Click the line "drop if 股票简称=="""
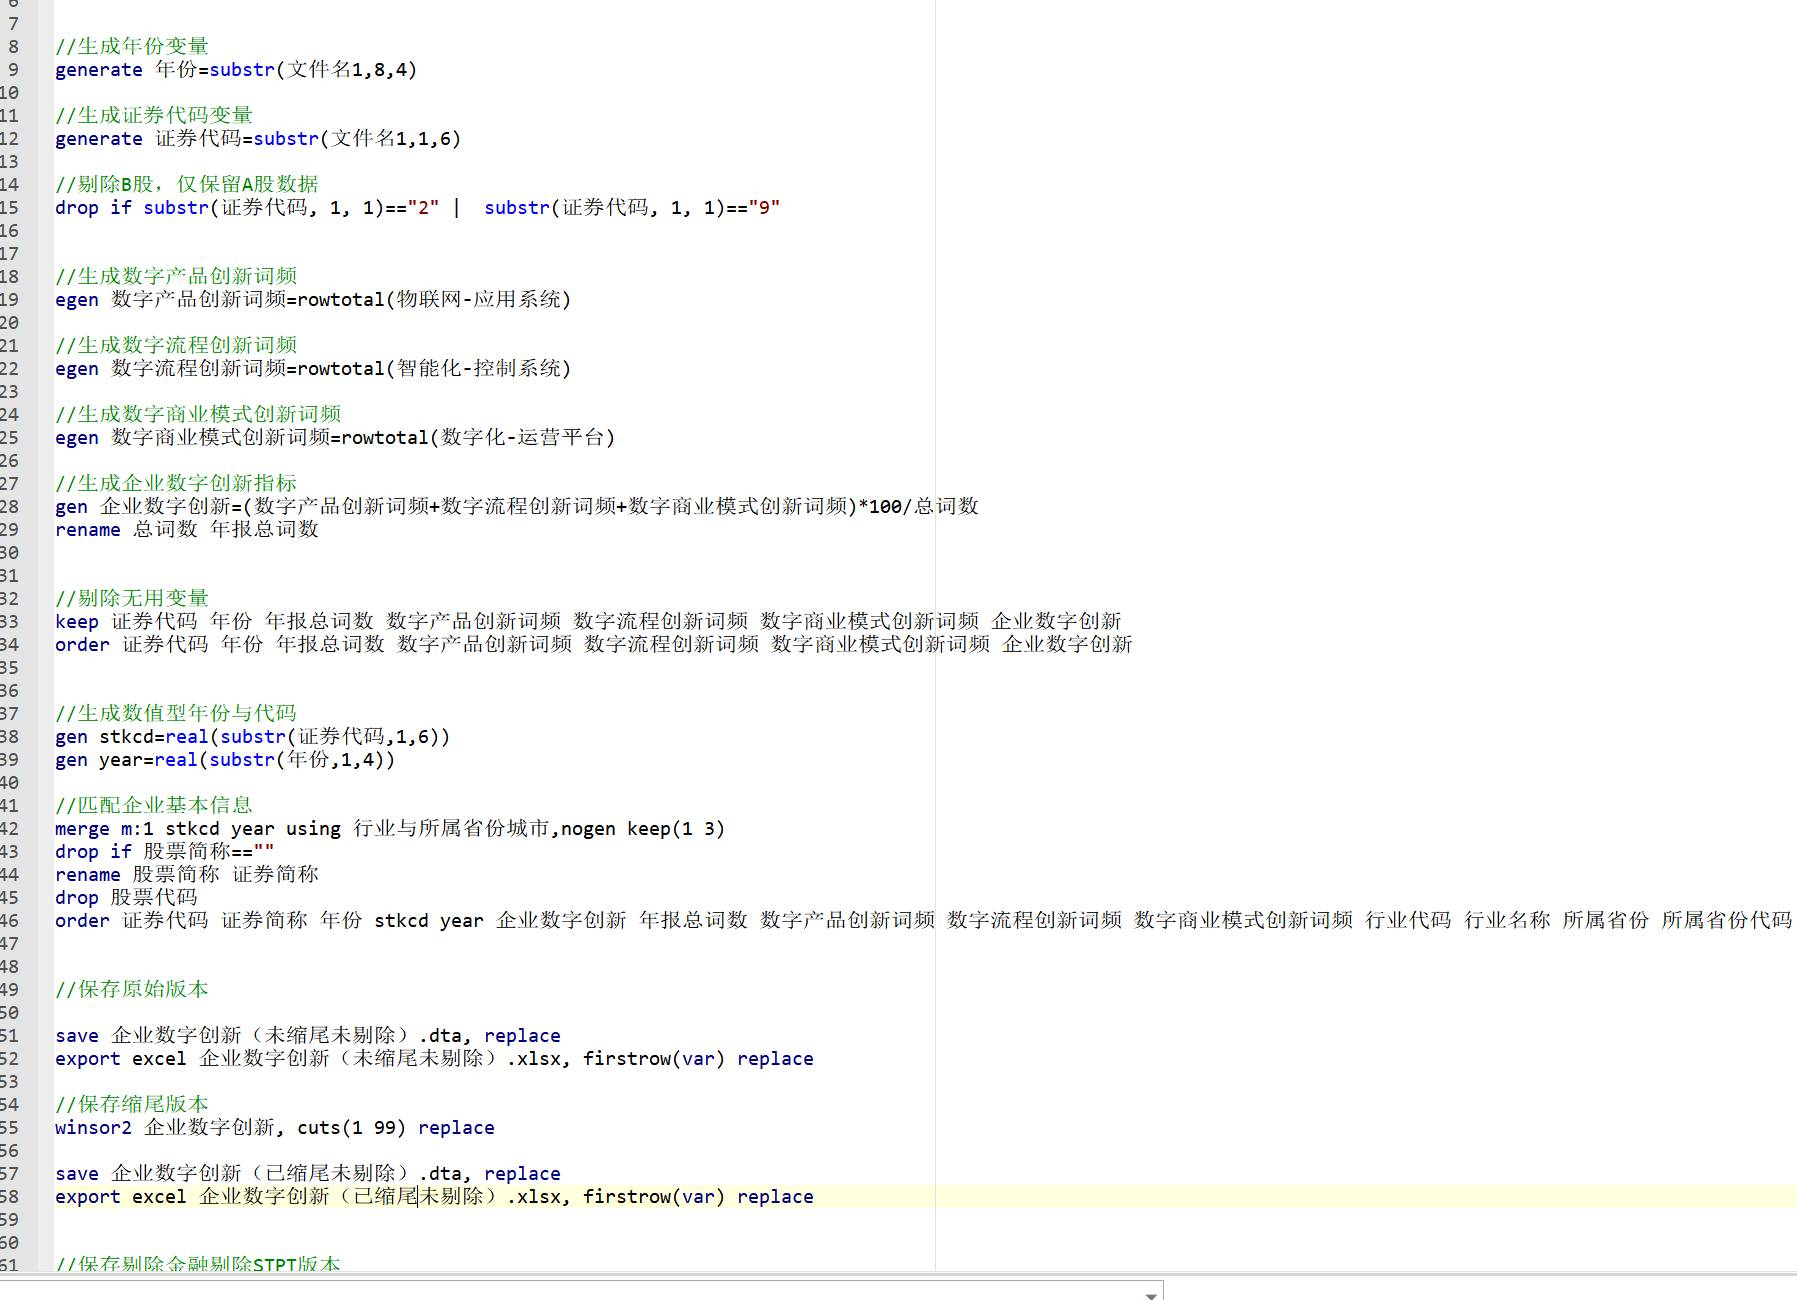This screenshot has width=1797, height=1300. (x=165, y=851)
